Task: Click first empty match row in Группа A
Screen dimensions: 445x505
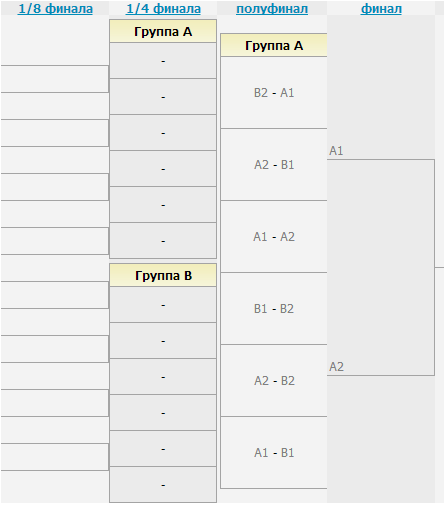Action: click(x=163, y=61)
